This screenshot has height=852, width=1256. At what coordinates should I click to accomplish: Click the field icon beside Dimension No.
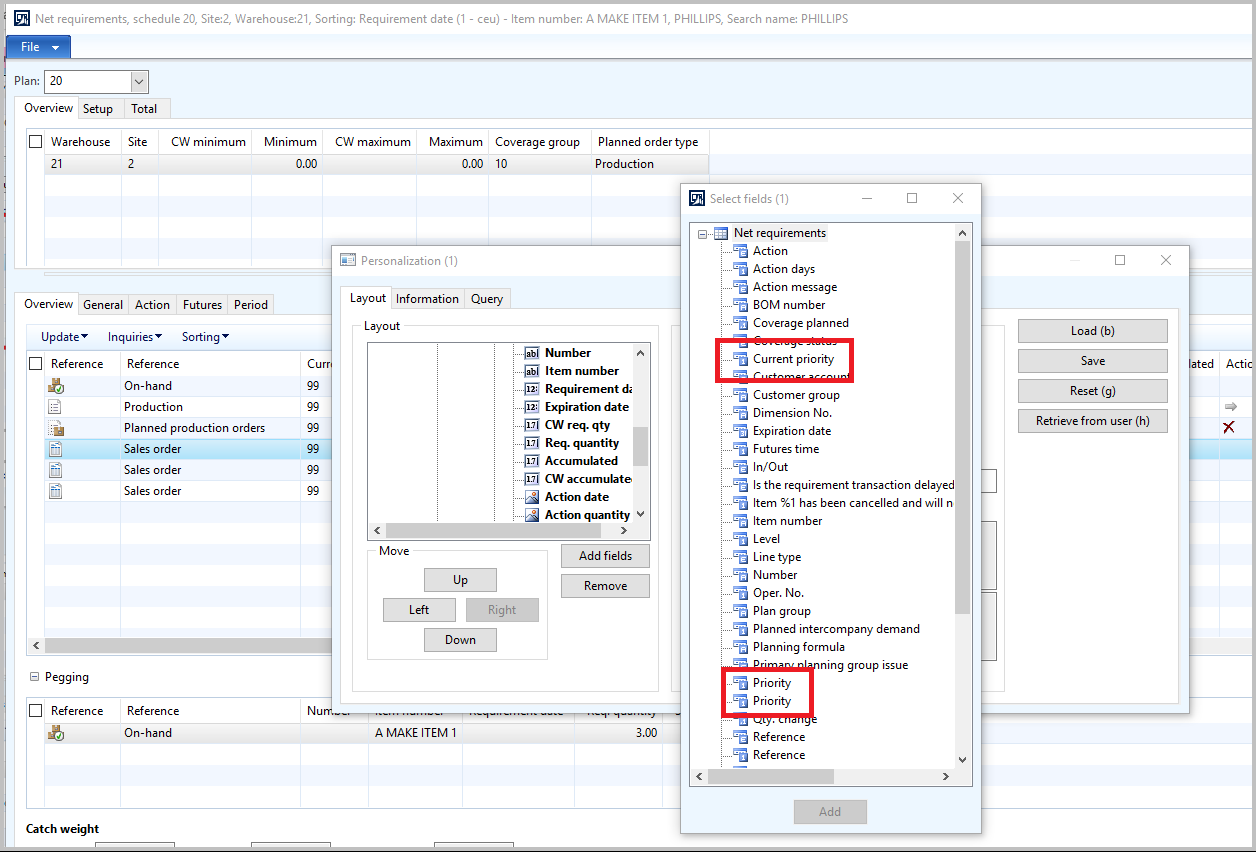click(741, 413)
